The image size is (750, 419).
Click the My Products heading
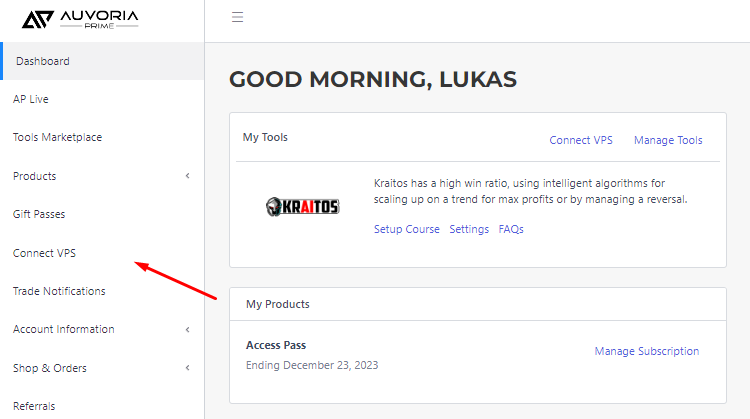click(277, 304)
